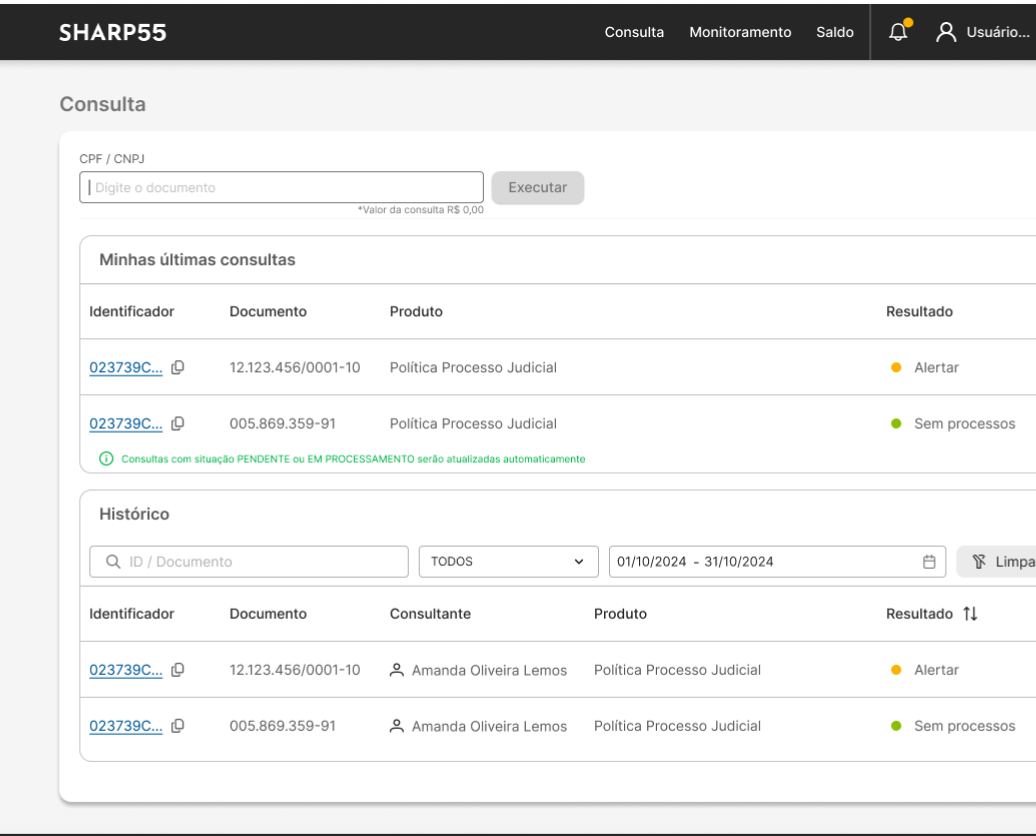The height and width of the screenshot is (836, 1036).
Task: Click Amanda Oliveira Lemos in the 005.869.359-91 row
Action: [x=489, y=726]
